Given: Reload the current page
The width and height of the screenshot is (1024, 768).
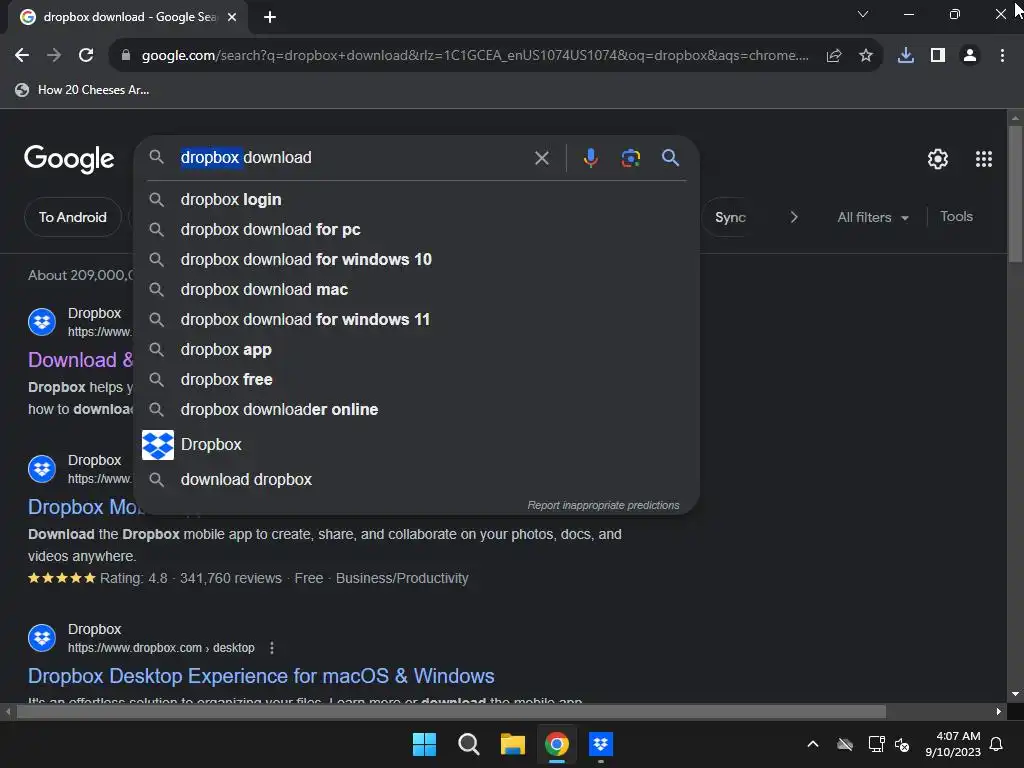Looking at the screenshot, I should pyautogui.click(x=86, y=56).
